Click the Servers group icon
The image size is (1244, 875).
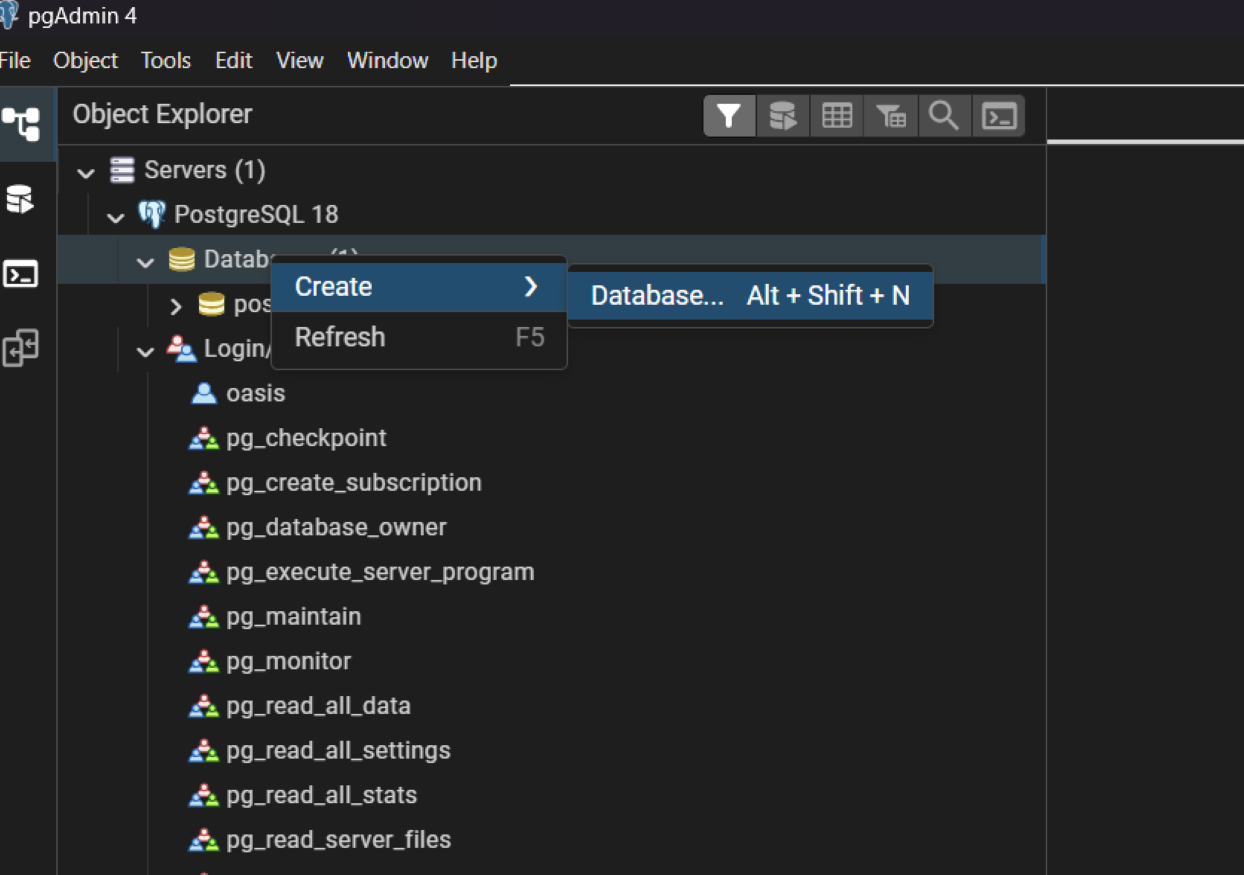[122, 170]
